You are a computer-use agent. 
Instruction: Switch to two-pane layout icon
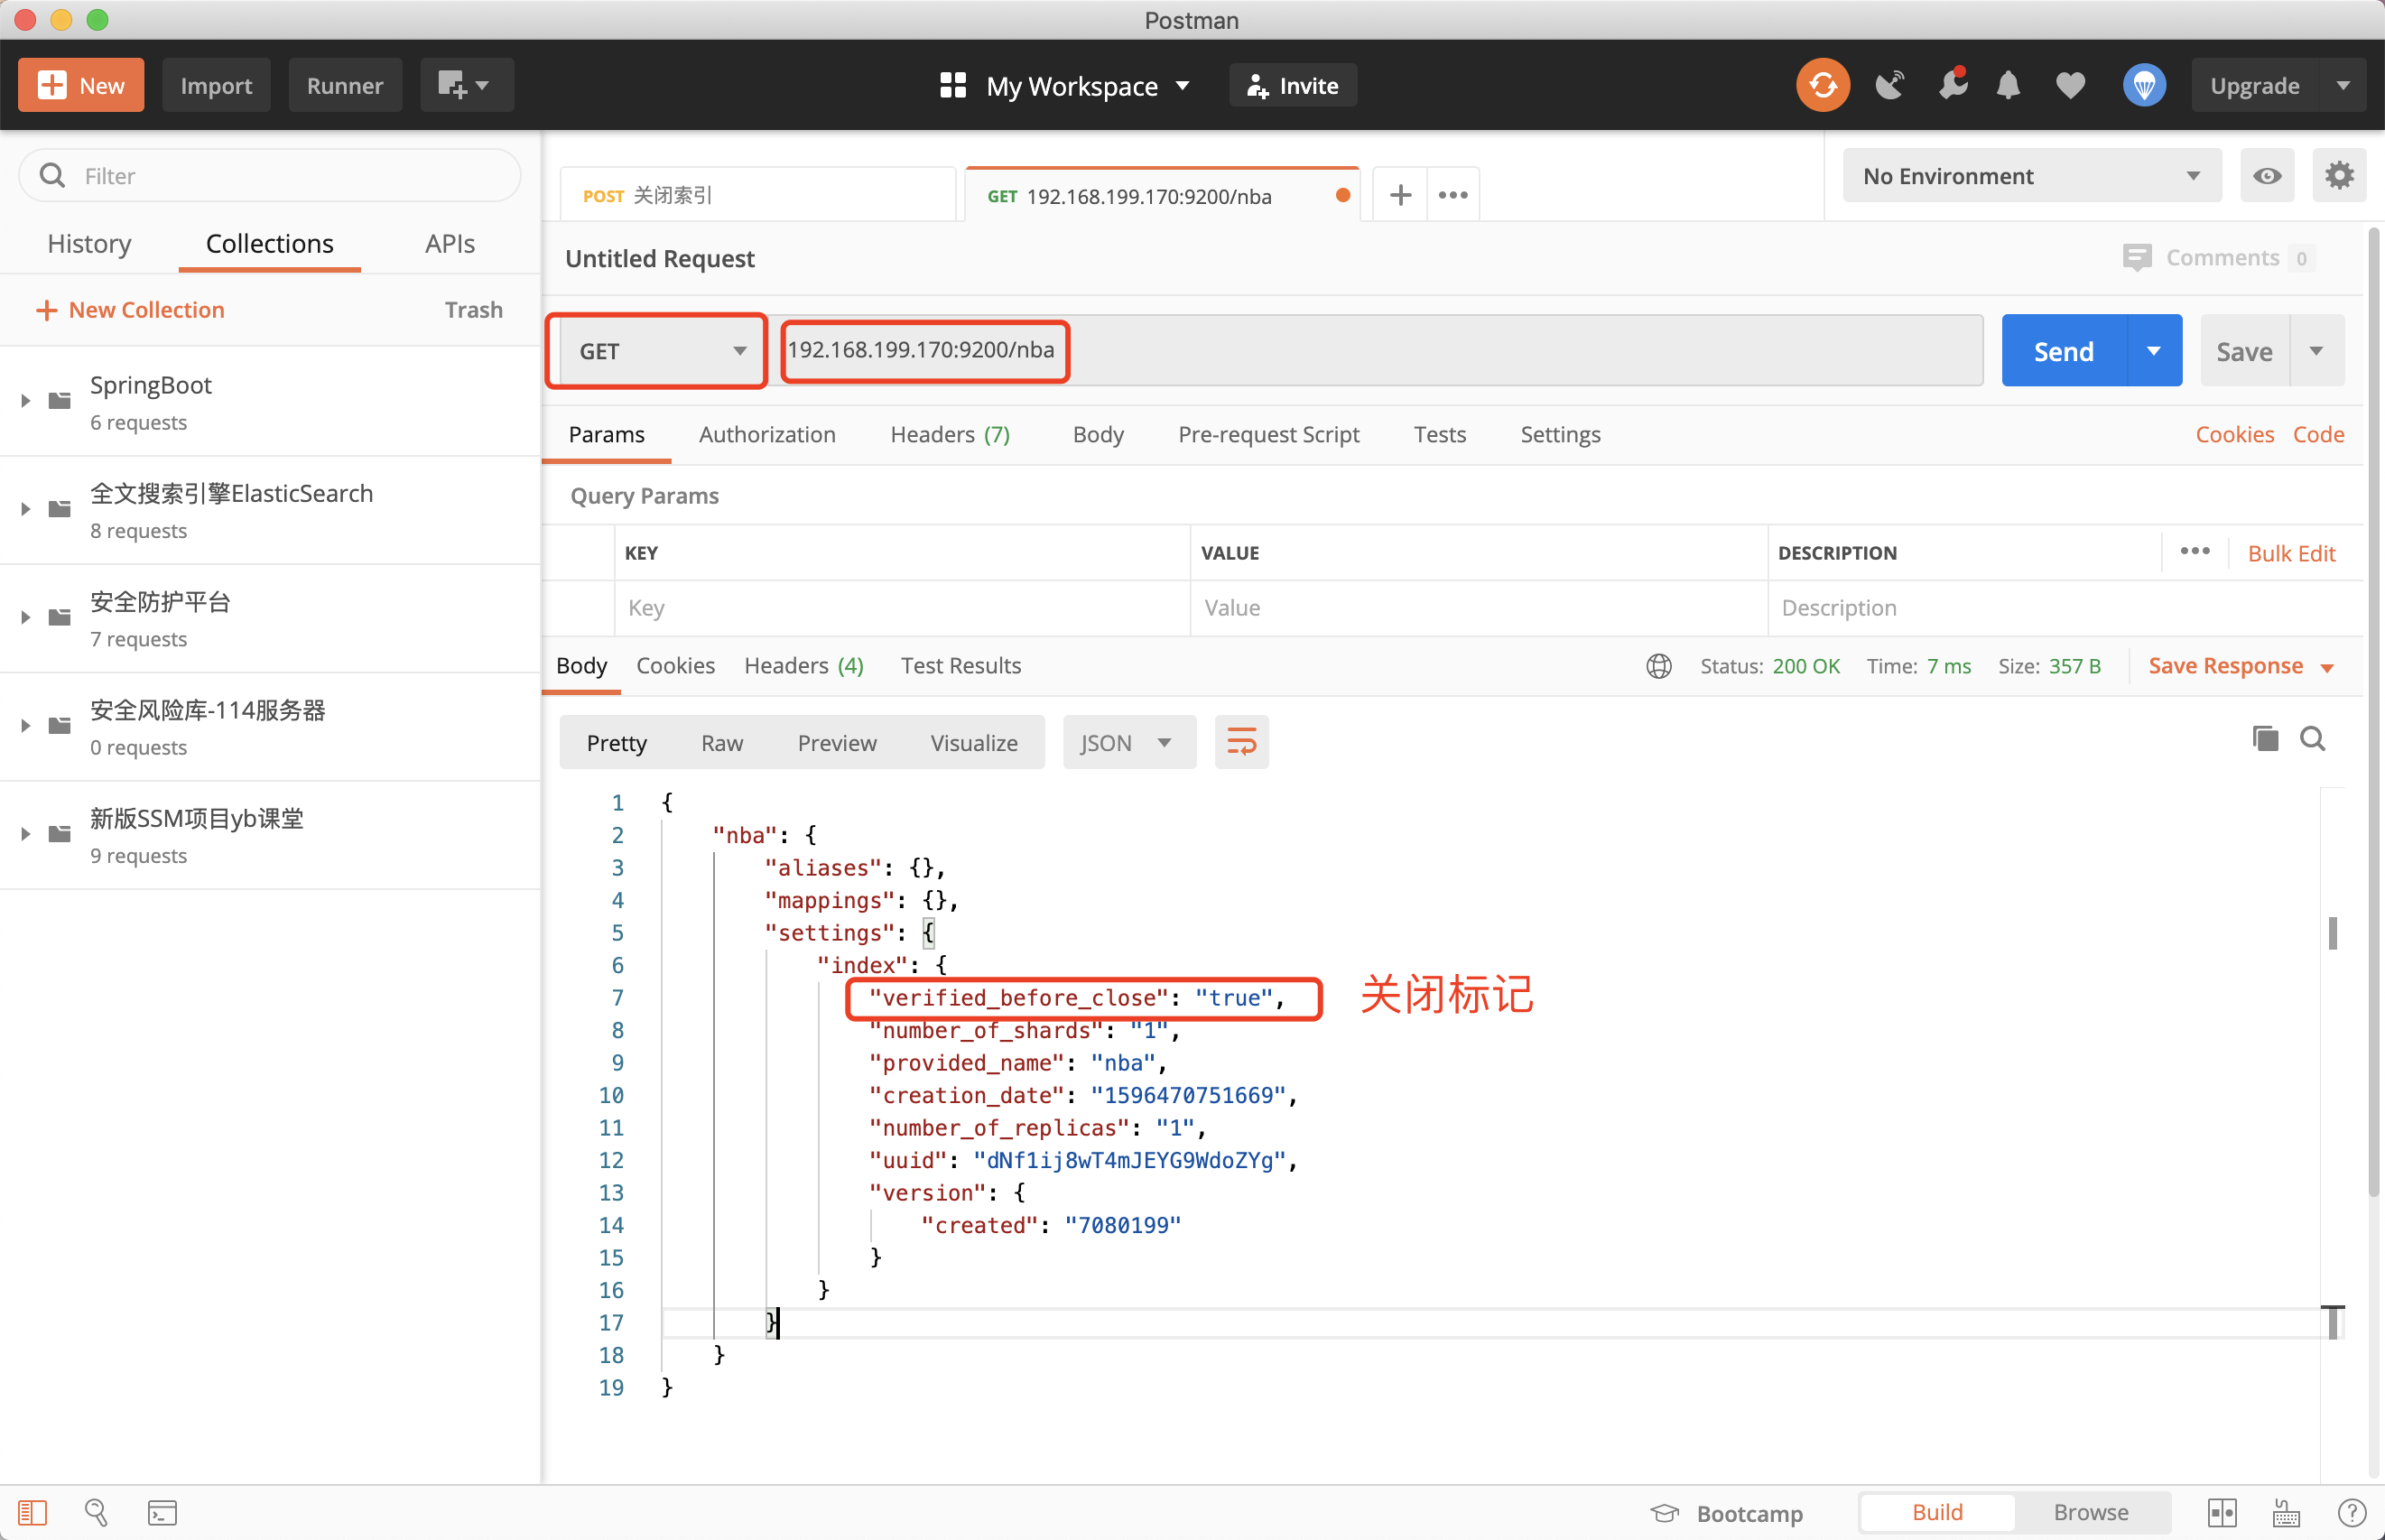(x=2222, y=1512)
